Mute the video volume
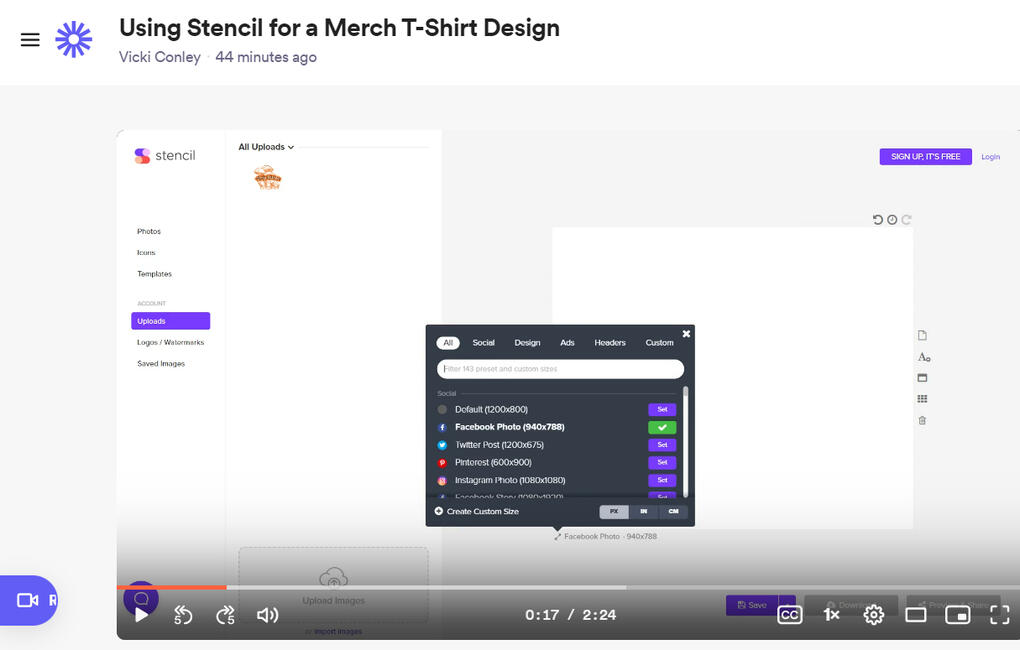This screenshot has width=1020, height=650. (267, 615)
